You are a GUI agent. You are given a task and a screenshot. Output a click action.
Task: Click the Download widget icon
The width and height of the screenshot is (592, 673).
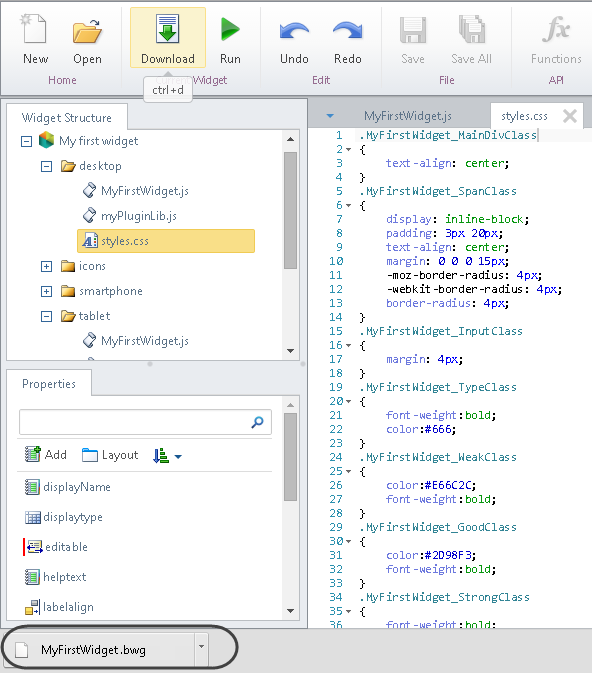click(167, 28)
